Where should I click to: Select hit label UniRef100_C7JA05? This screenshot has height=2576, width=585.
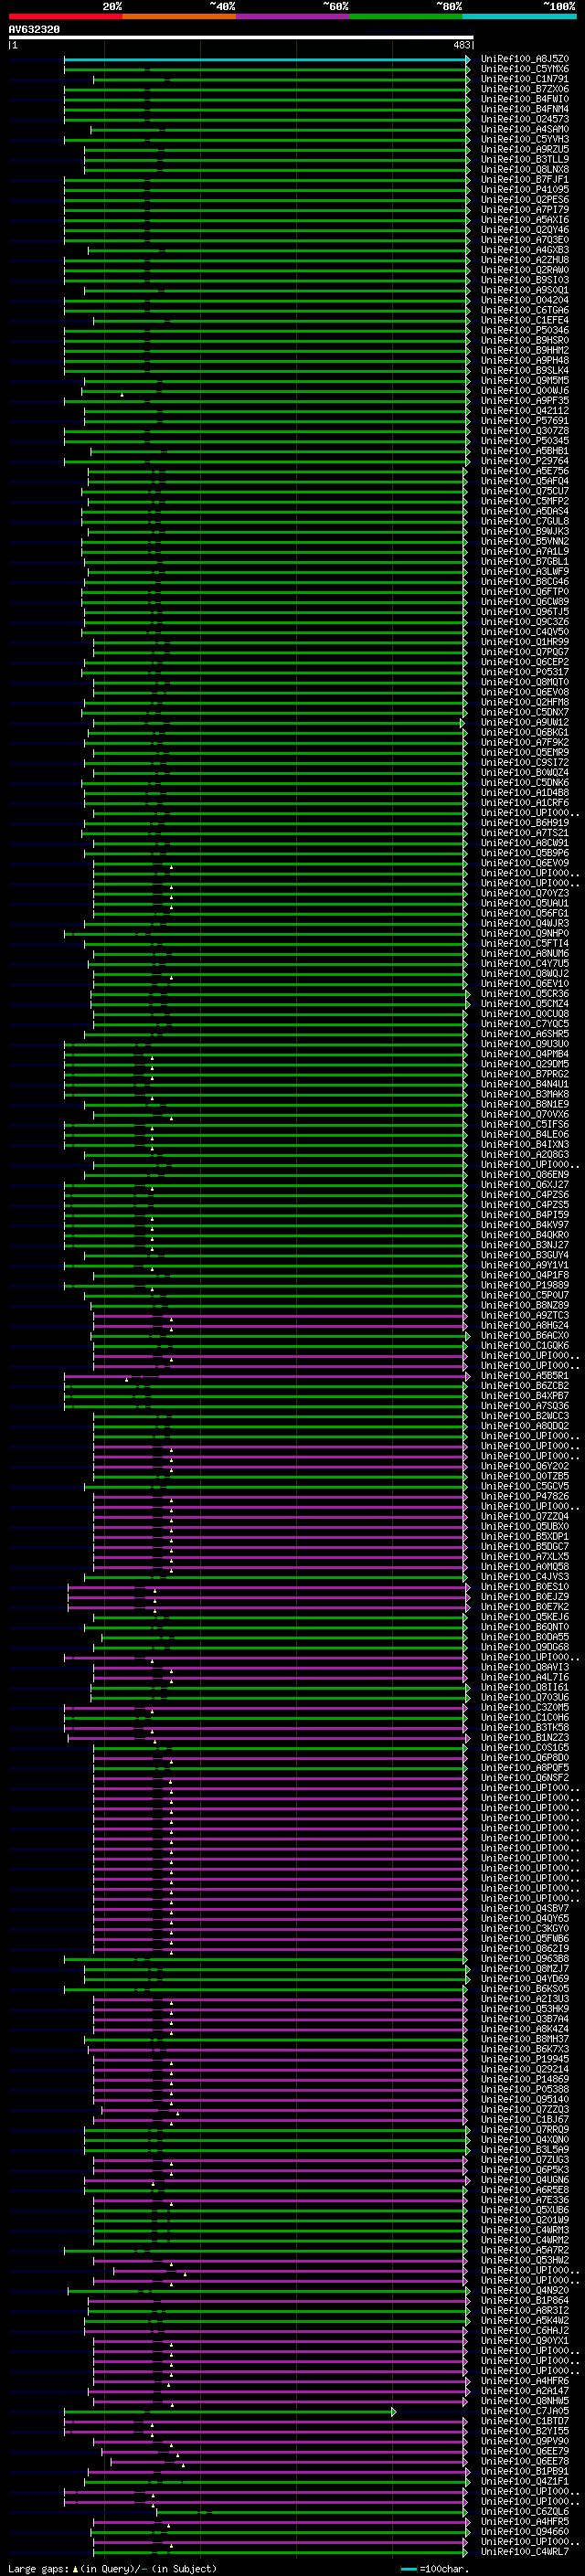point(525,2411)
